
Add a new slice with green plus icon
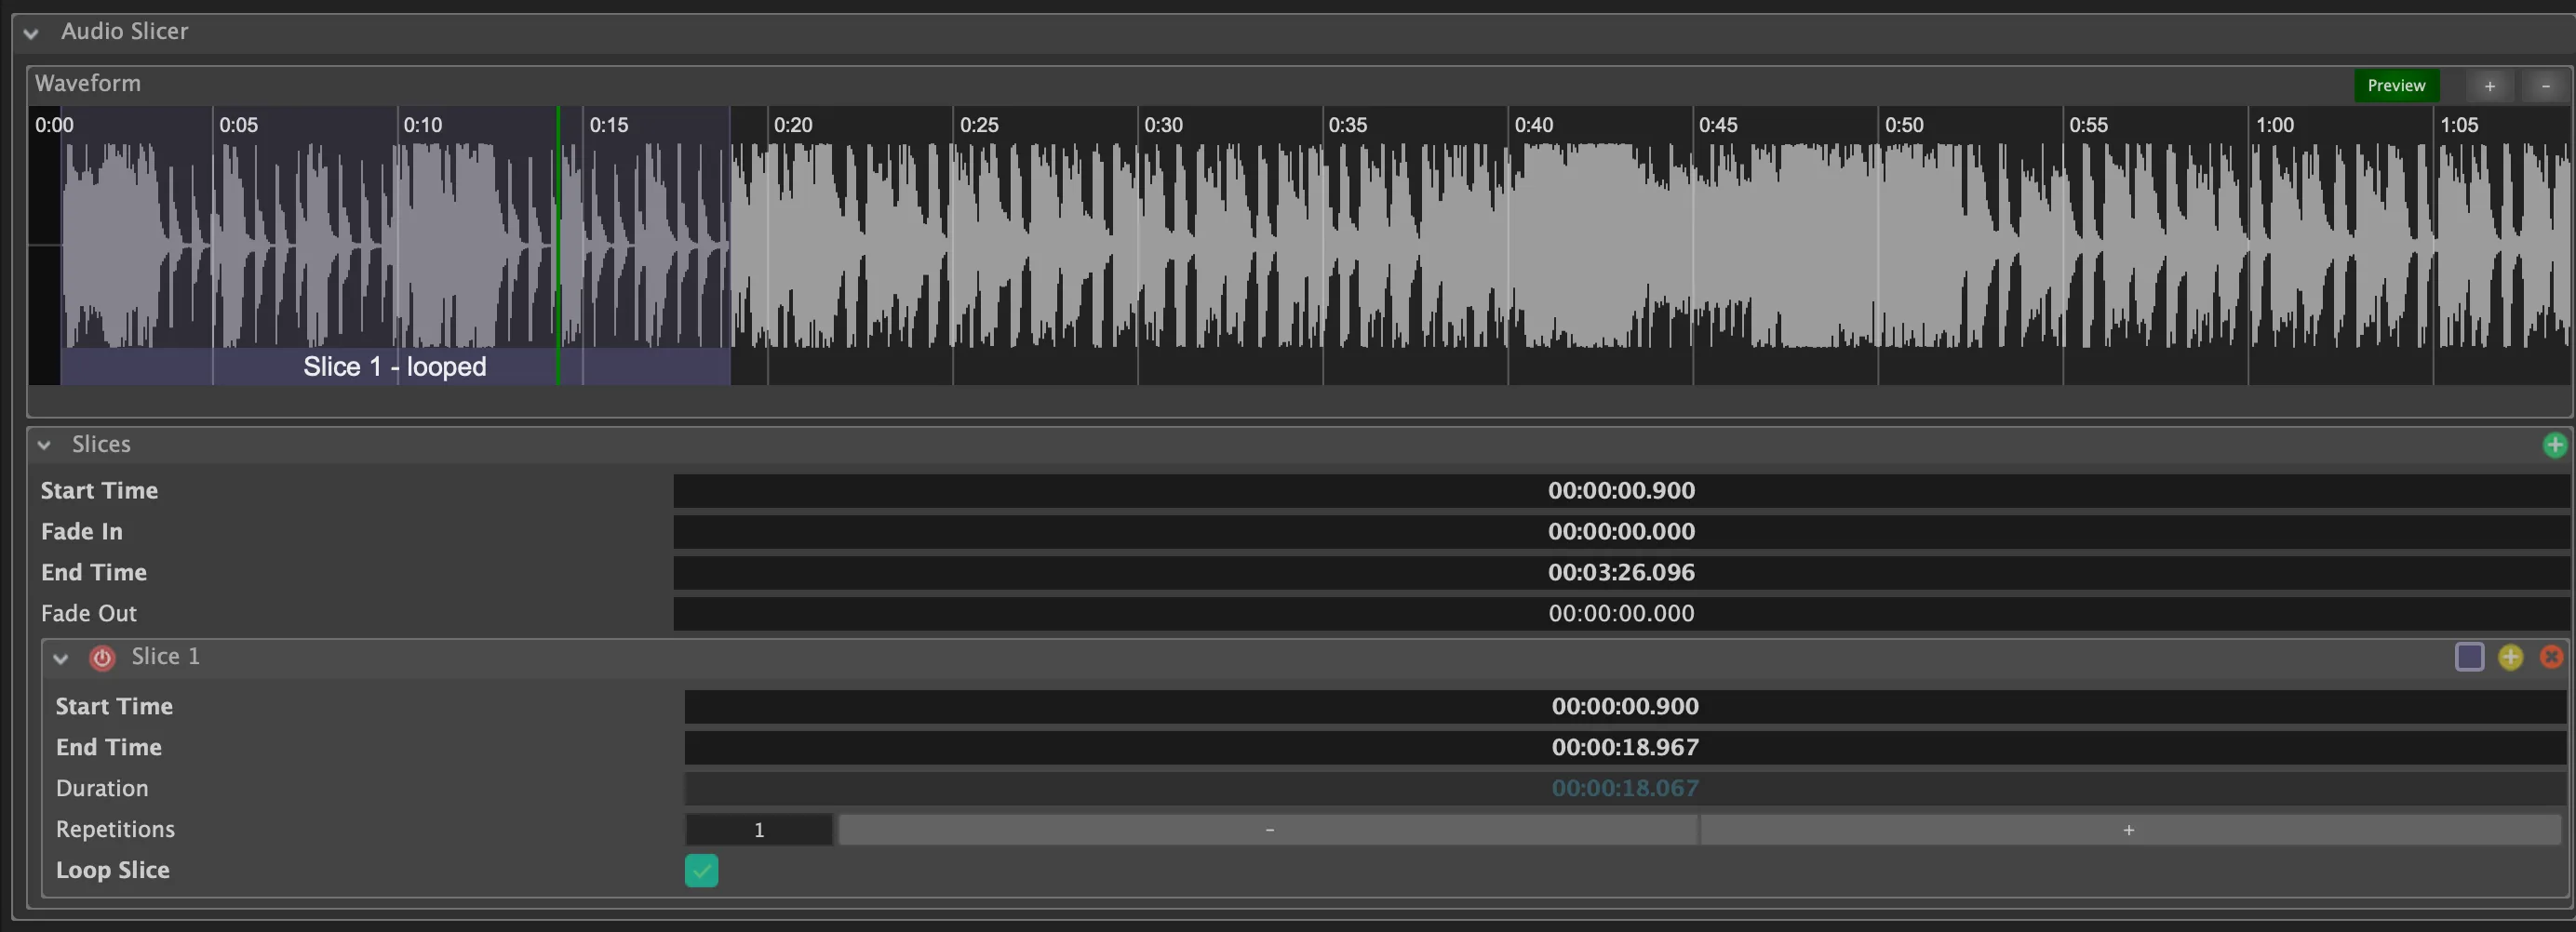pyautogui.click(x=2554, y=445)
